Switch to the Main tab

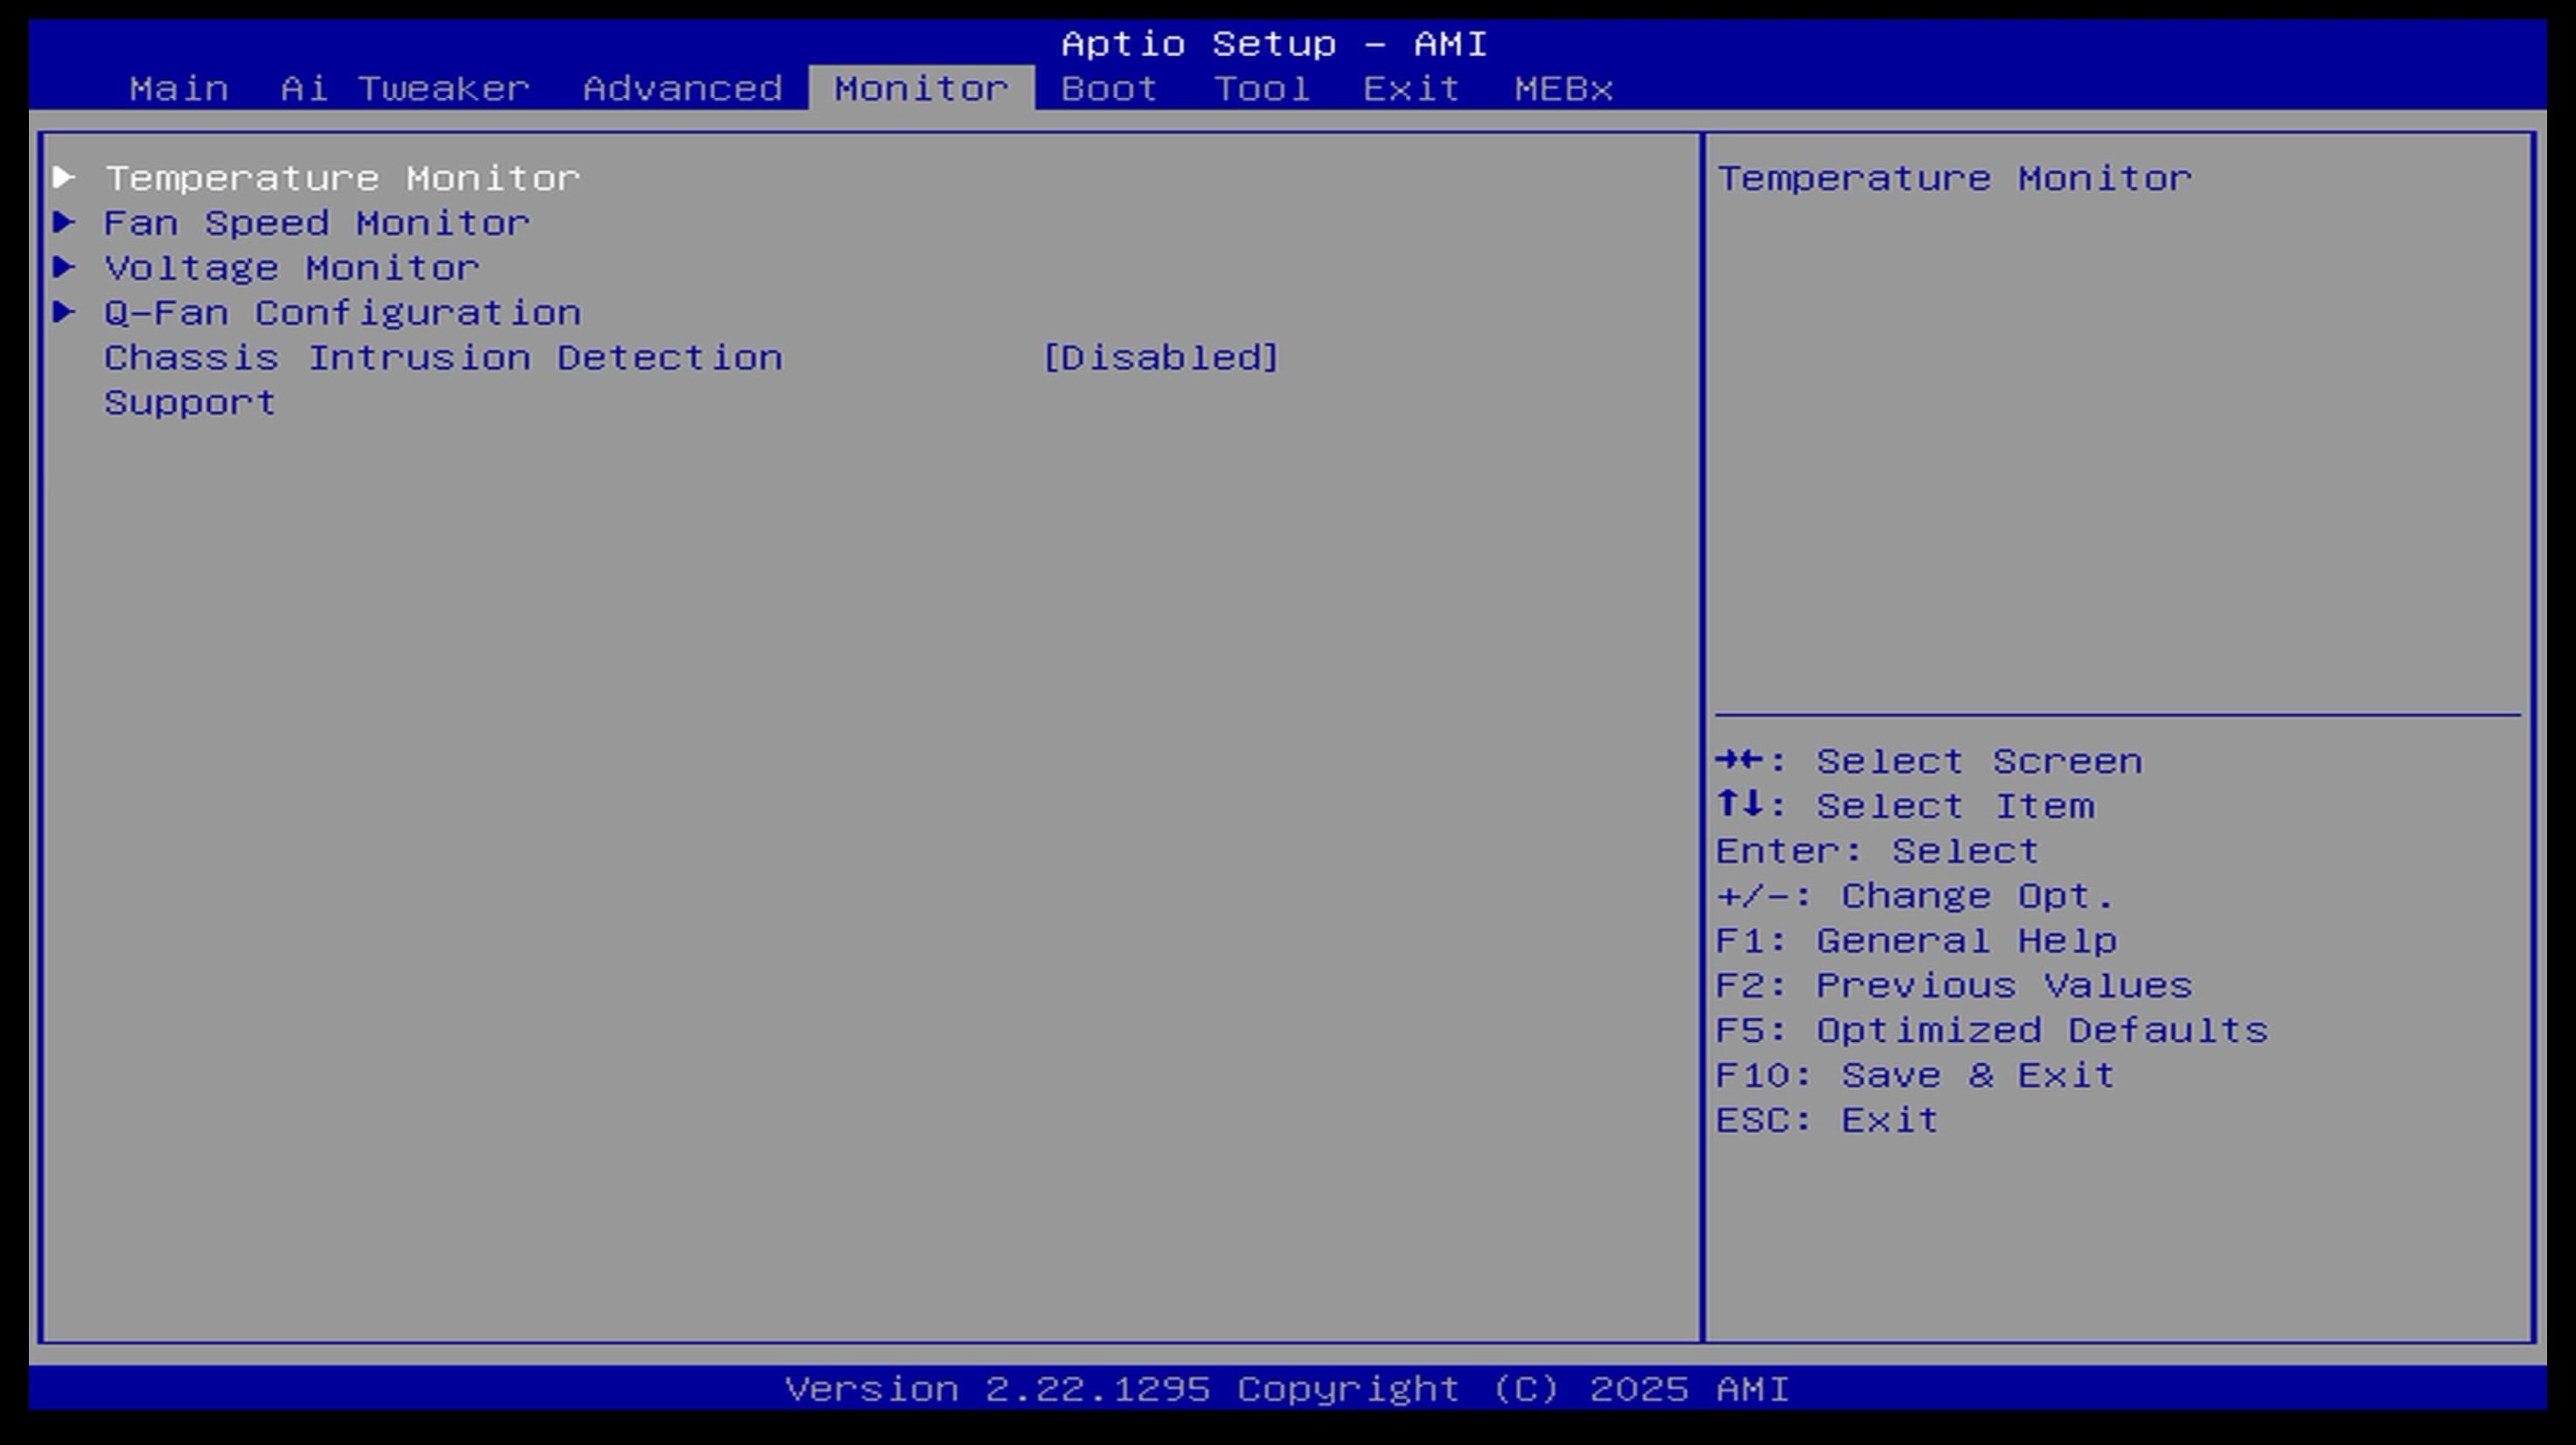tap(179, 89)
